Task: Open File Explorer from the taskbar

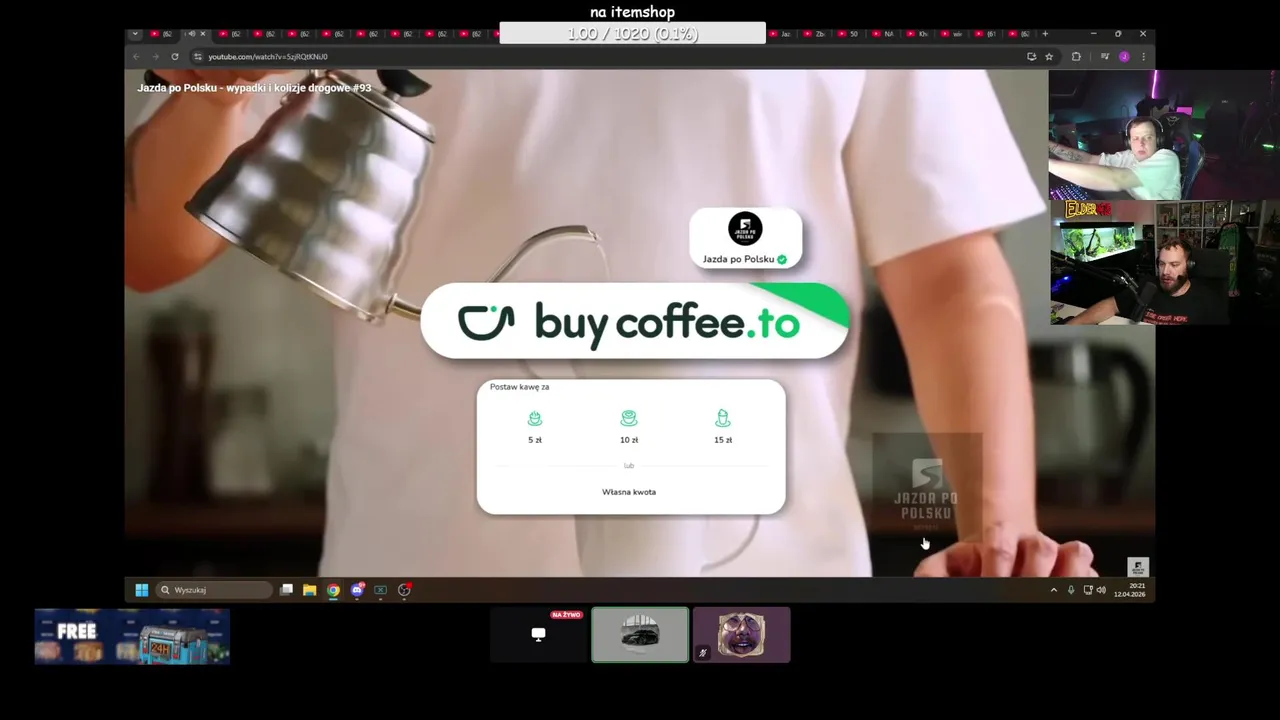Action: pos(310,590)
